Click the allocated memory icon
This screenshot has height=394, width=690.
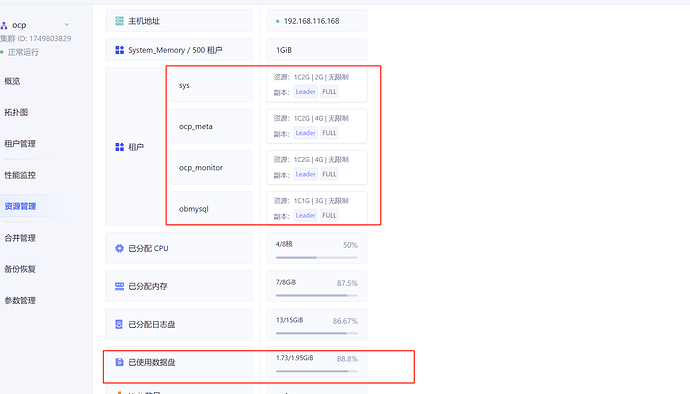119,286
